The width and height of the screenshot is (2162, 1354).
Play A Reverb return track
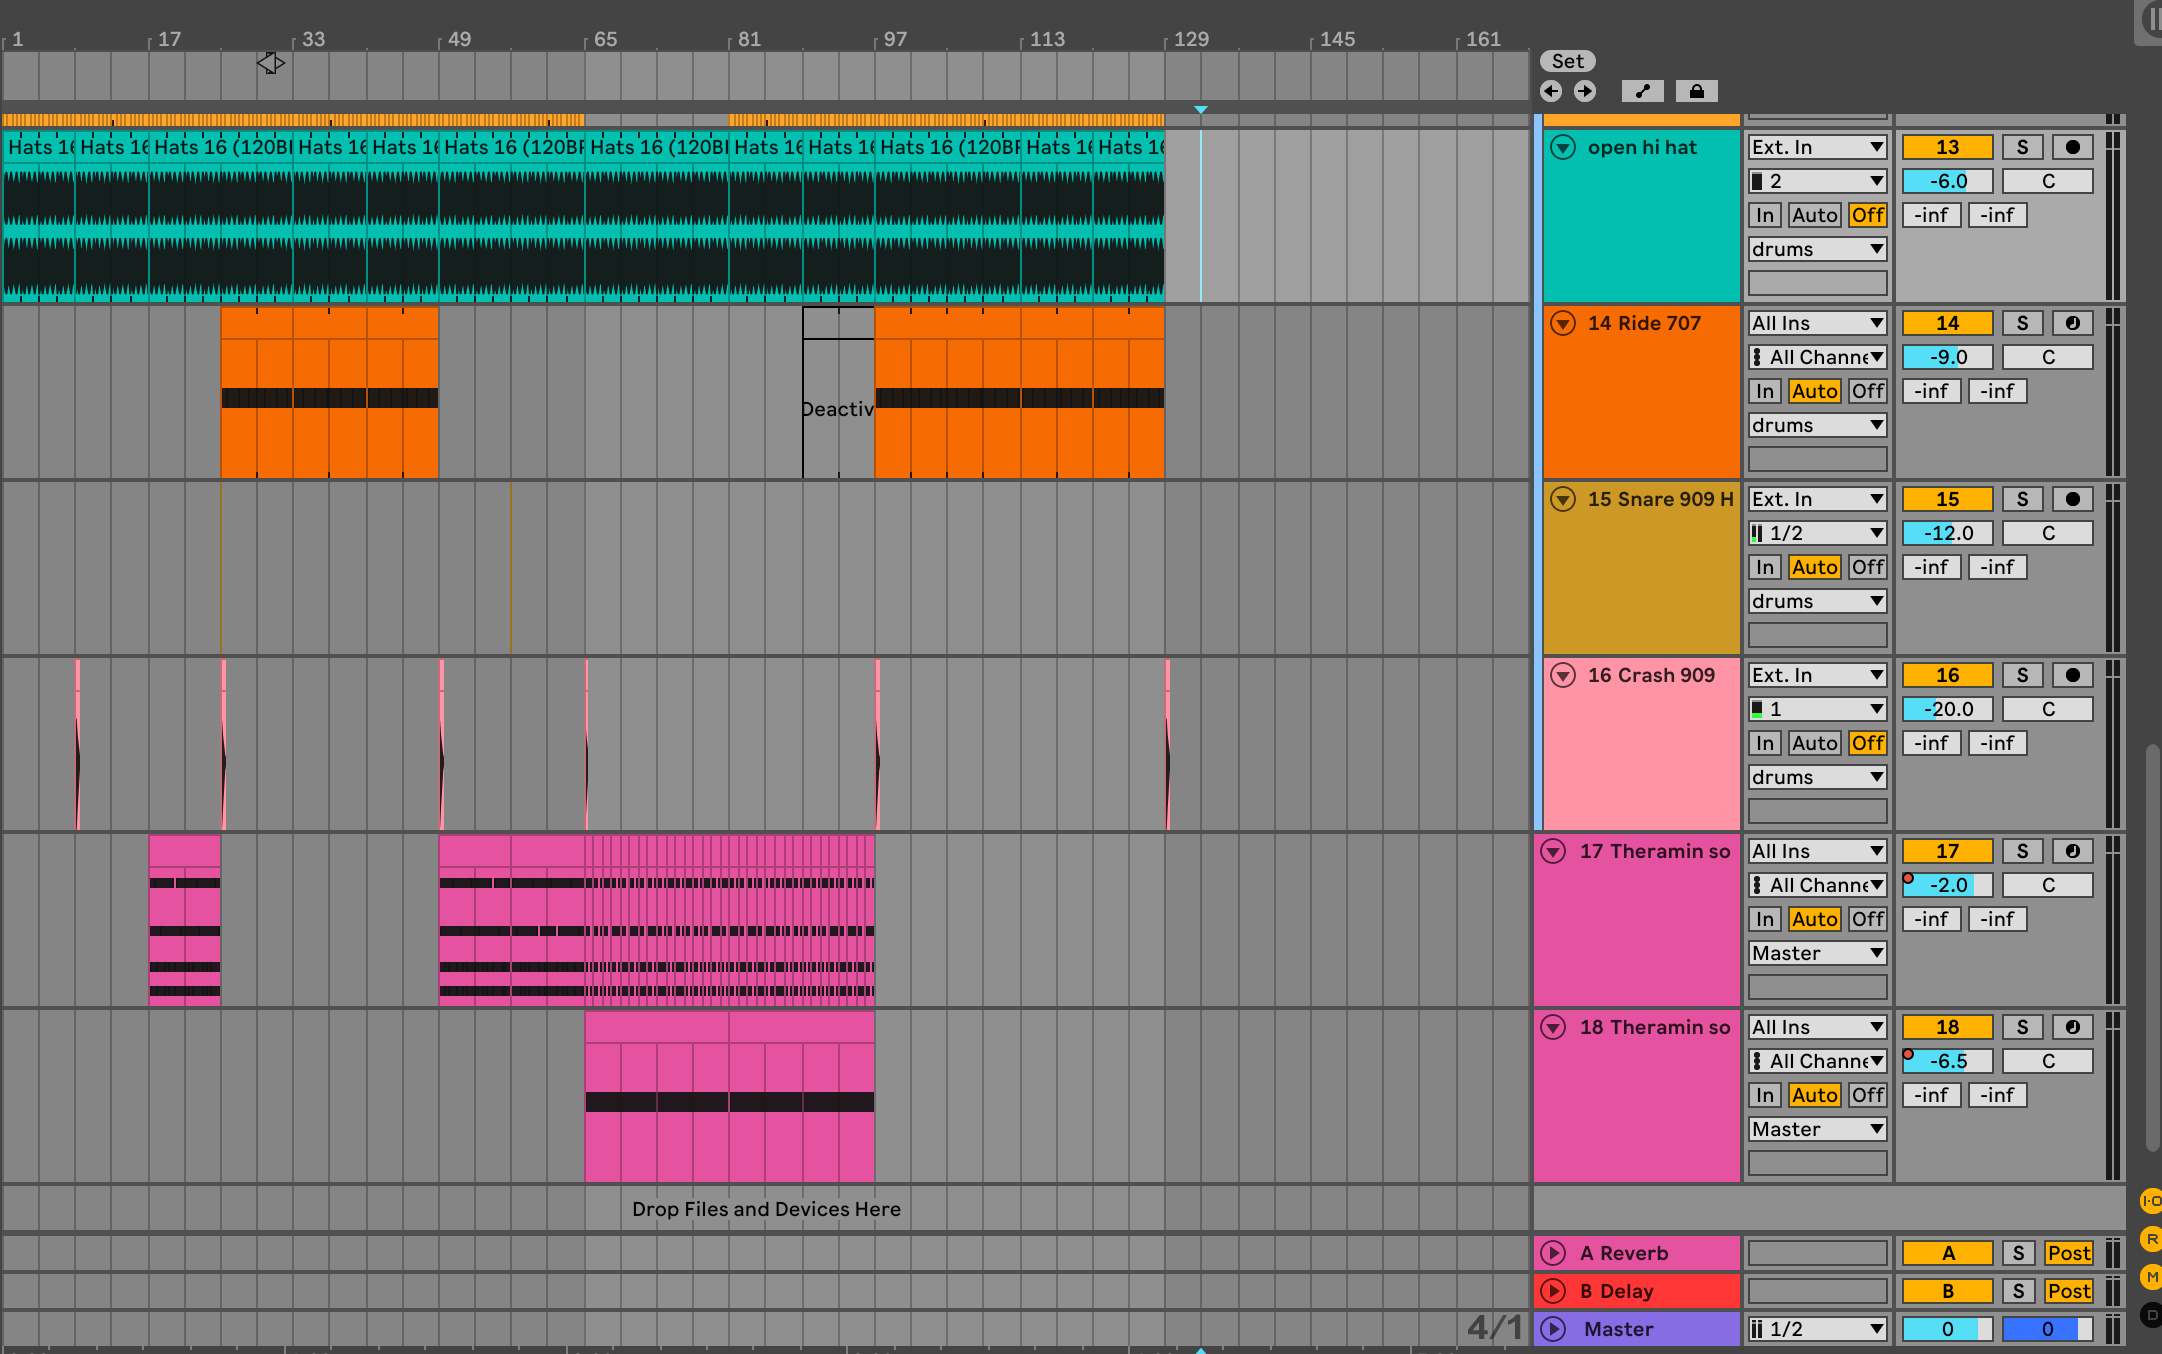(x=1553, y=1253)
